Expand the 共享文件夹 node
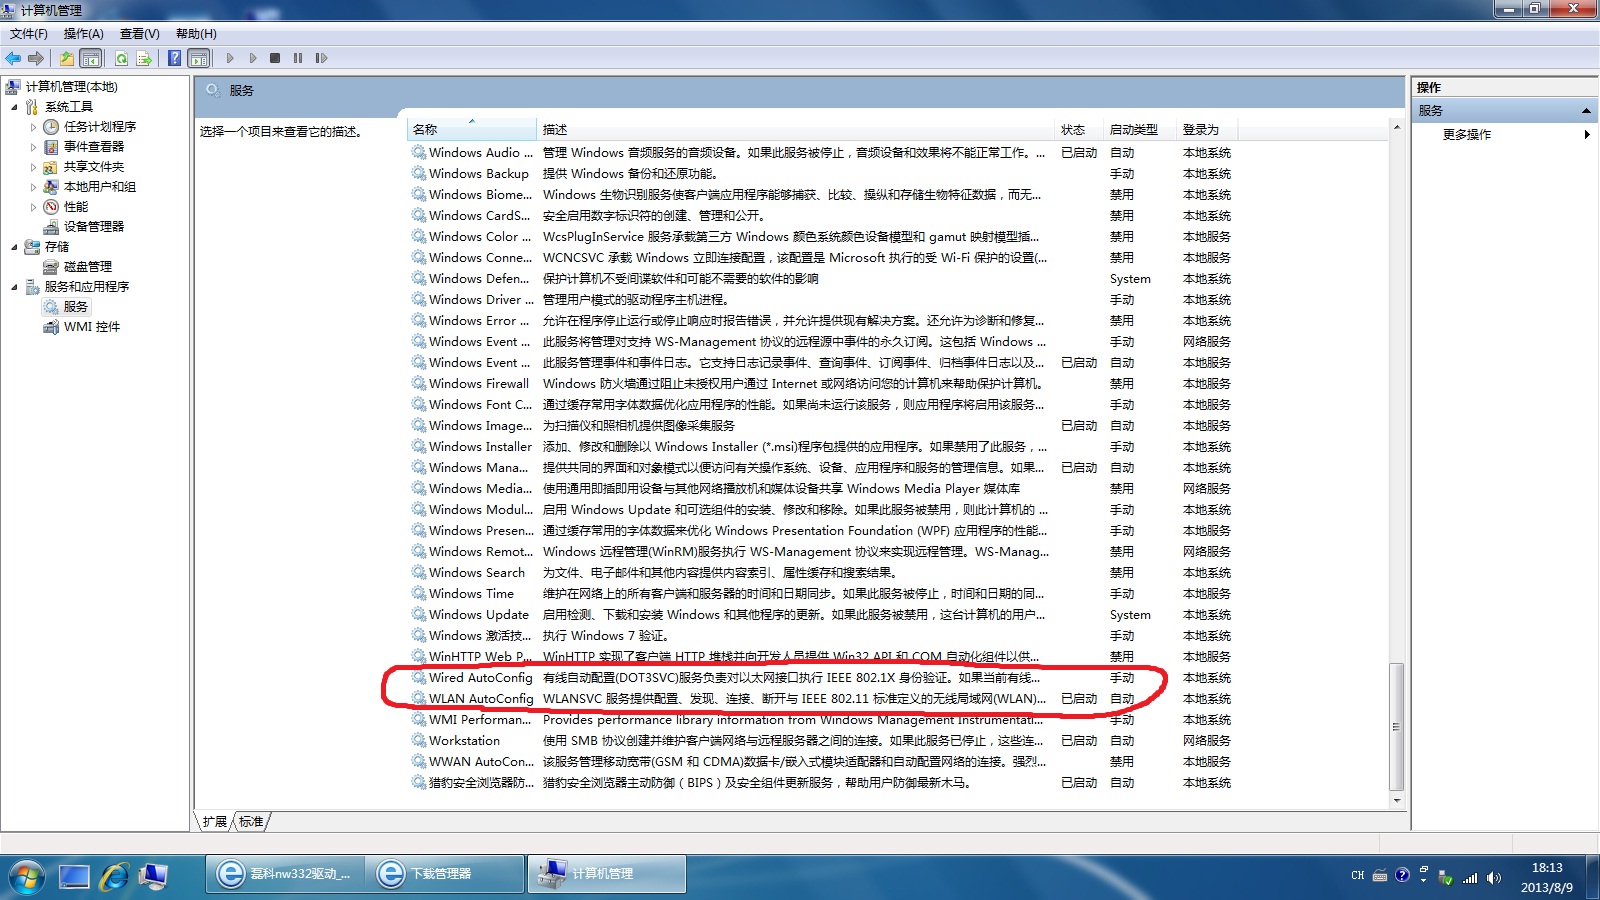The height and width of the screenshot is (900, 1600). [x=33, y=167]
